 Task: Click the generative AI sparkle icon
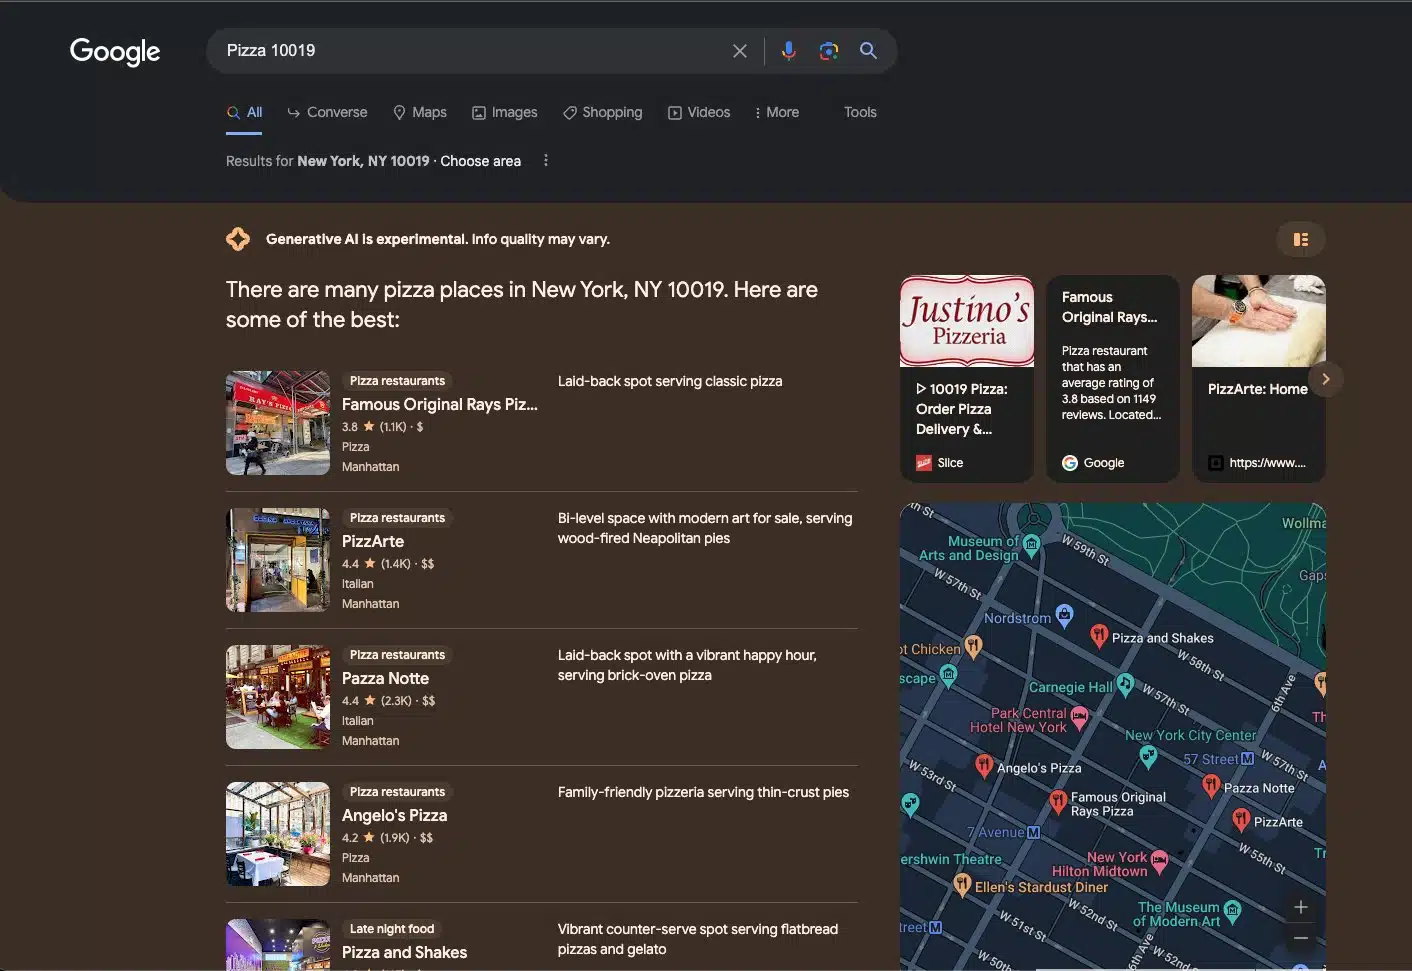(x=238, y=239)
